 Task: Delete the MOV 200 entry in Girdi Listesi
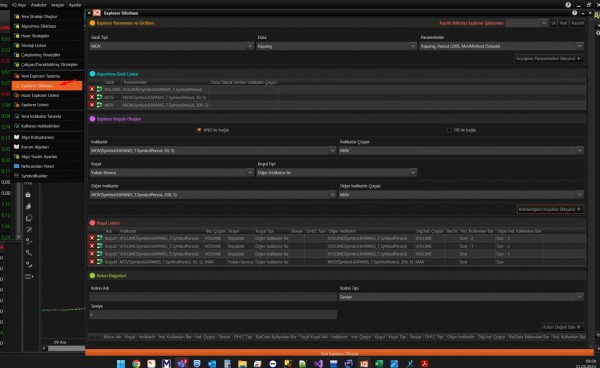pyautogui.click(x=92, y=105)
